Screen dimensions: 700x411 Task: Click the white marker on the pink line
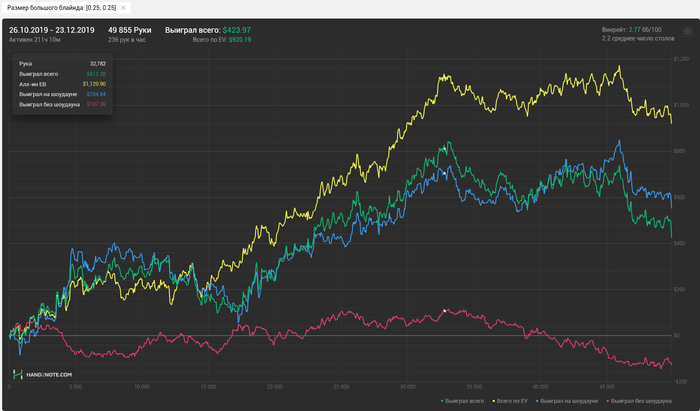pos(445,311)
